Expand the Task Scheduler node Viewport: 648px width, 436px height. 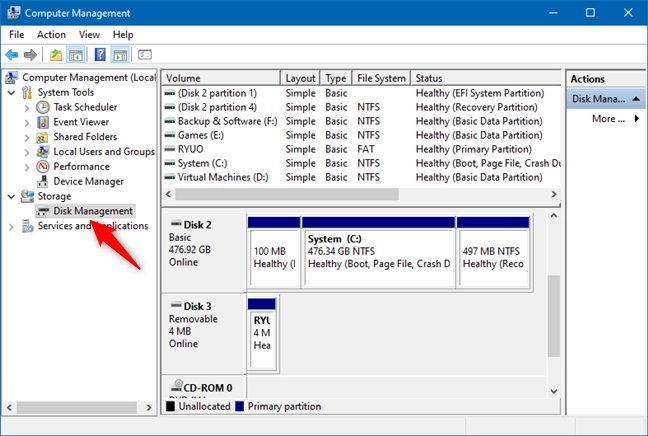pyautogui.click(x=27, y=108)
